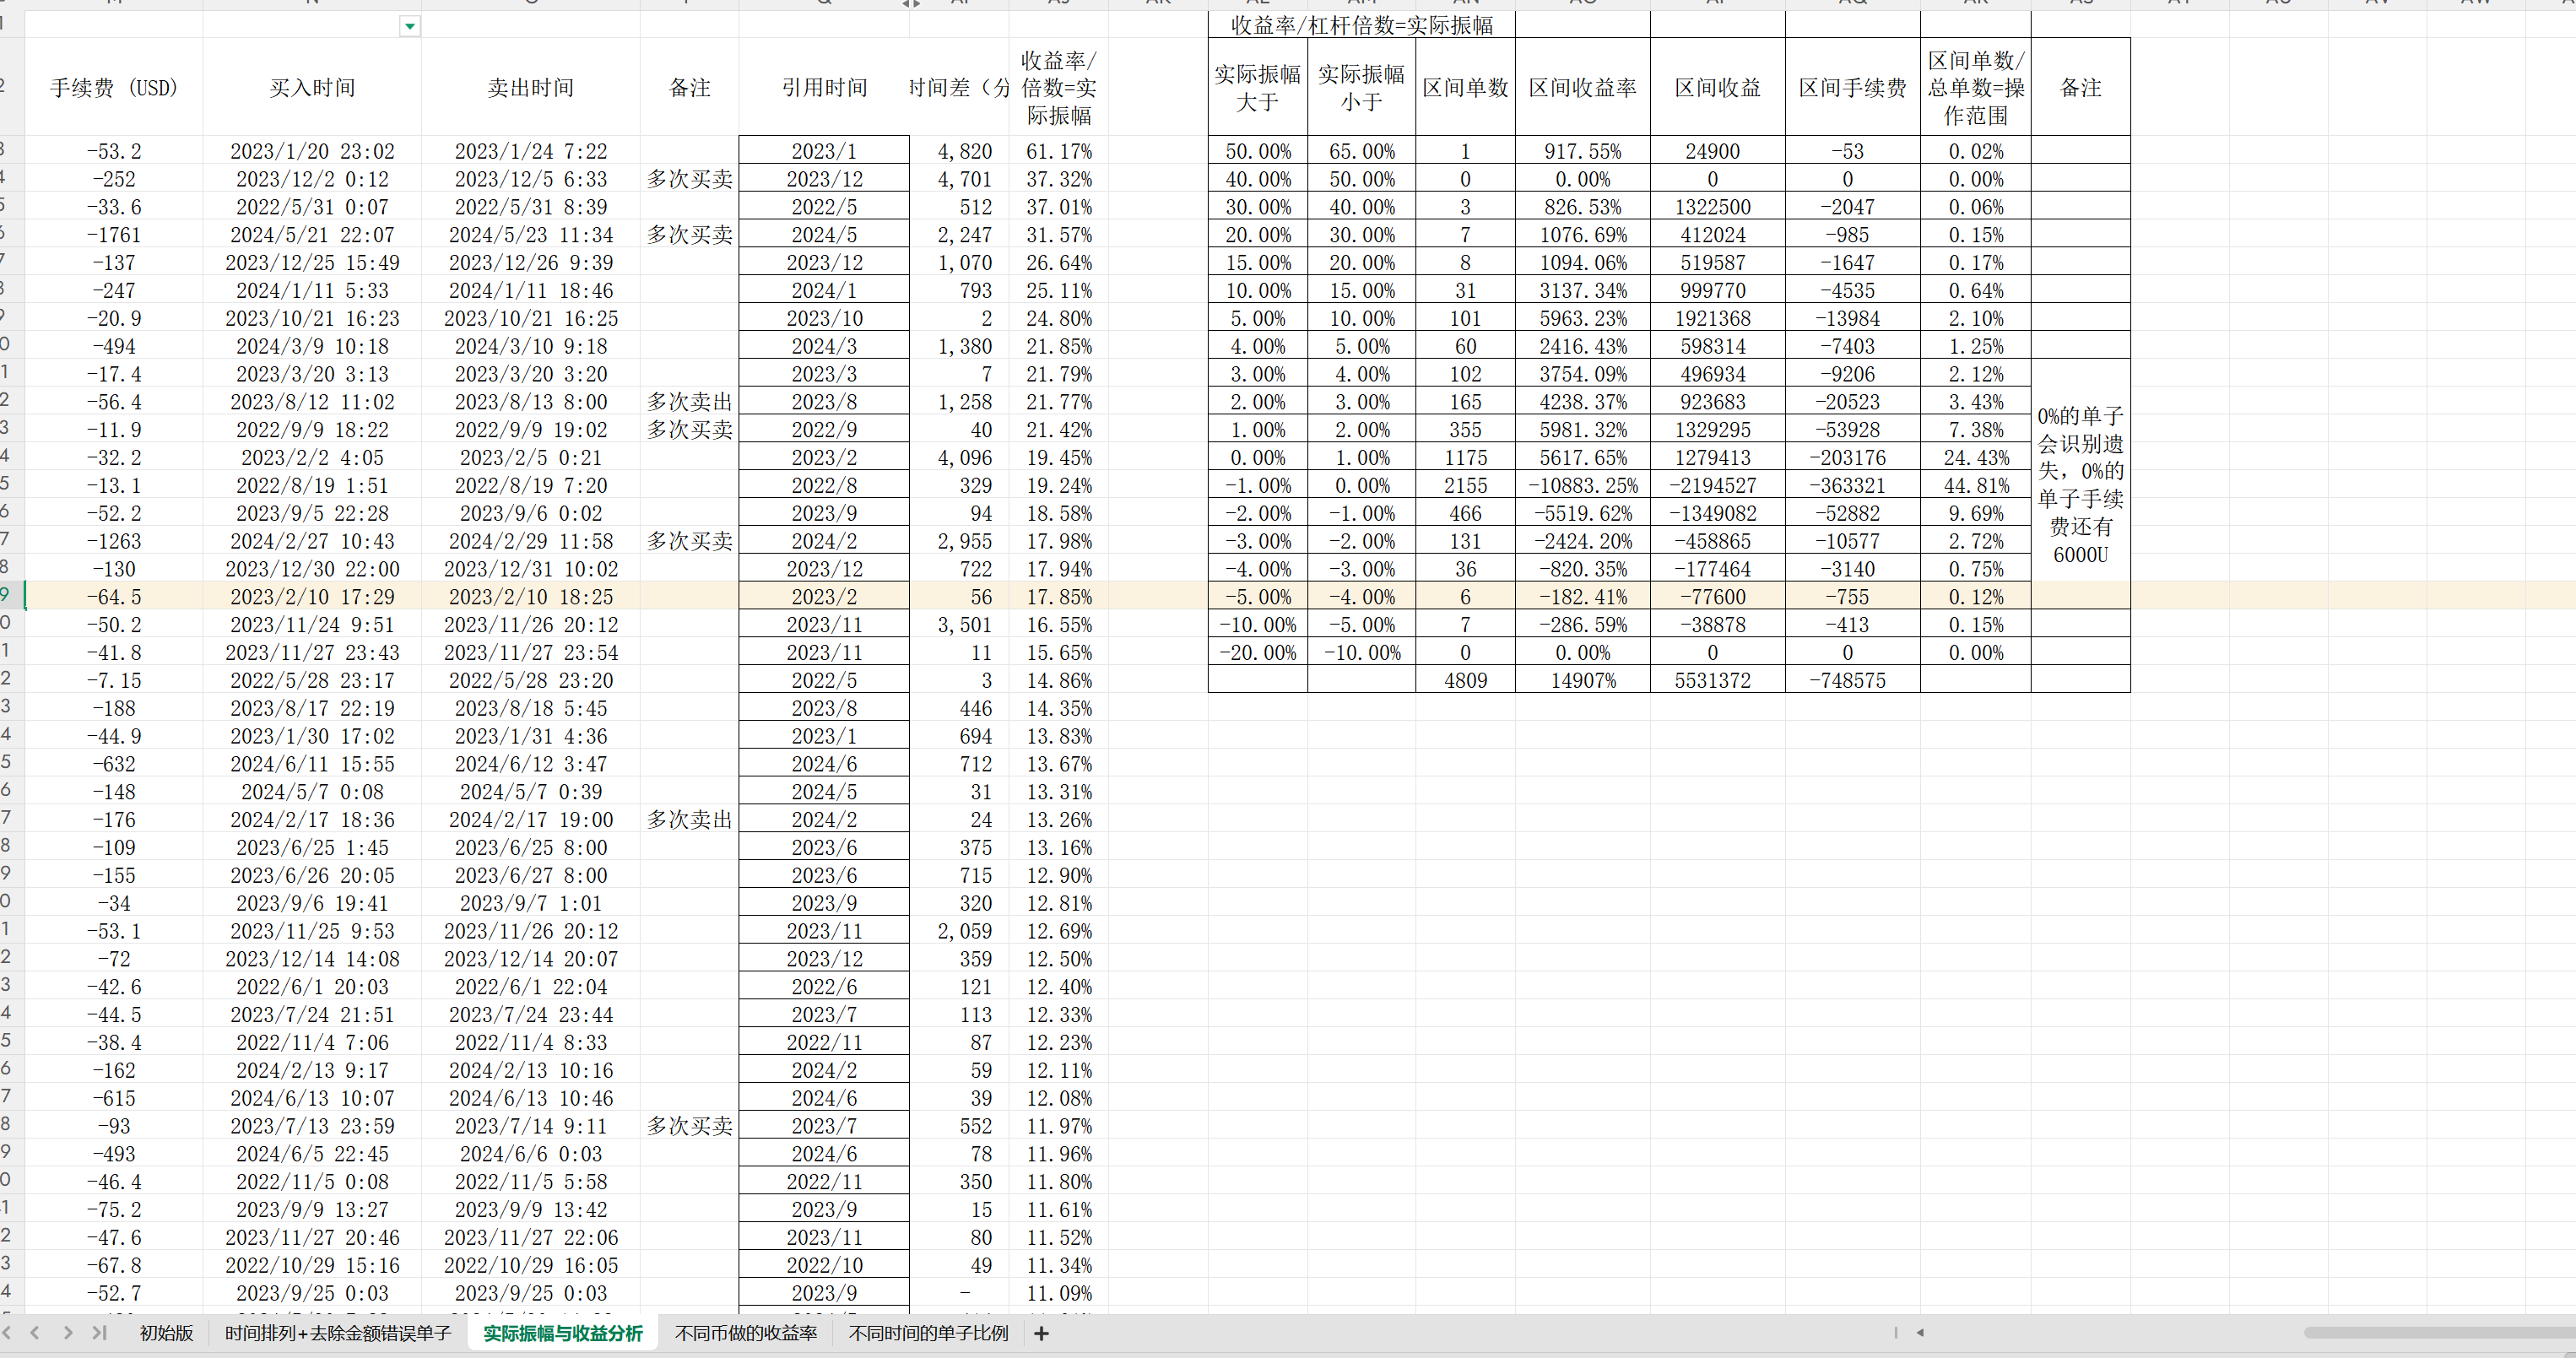Viewport: 2576px width, 1358px height.
Task: Jump to the first sheet tab arrow
Action: click(x=7, y=1333)
